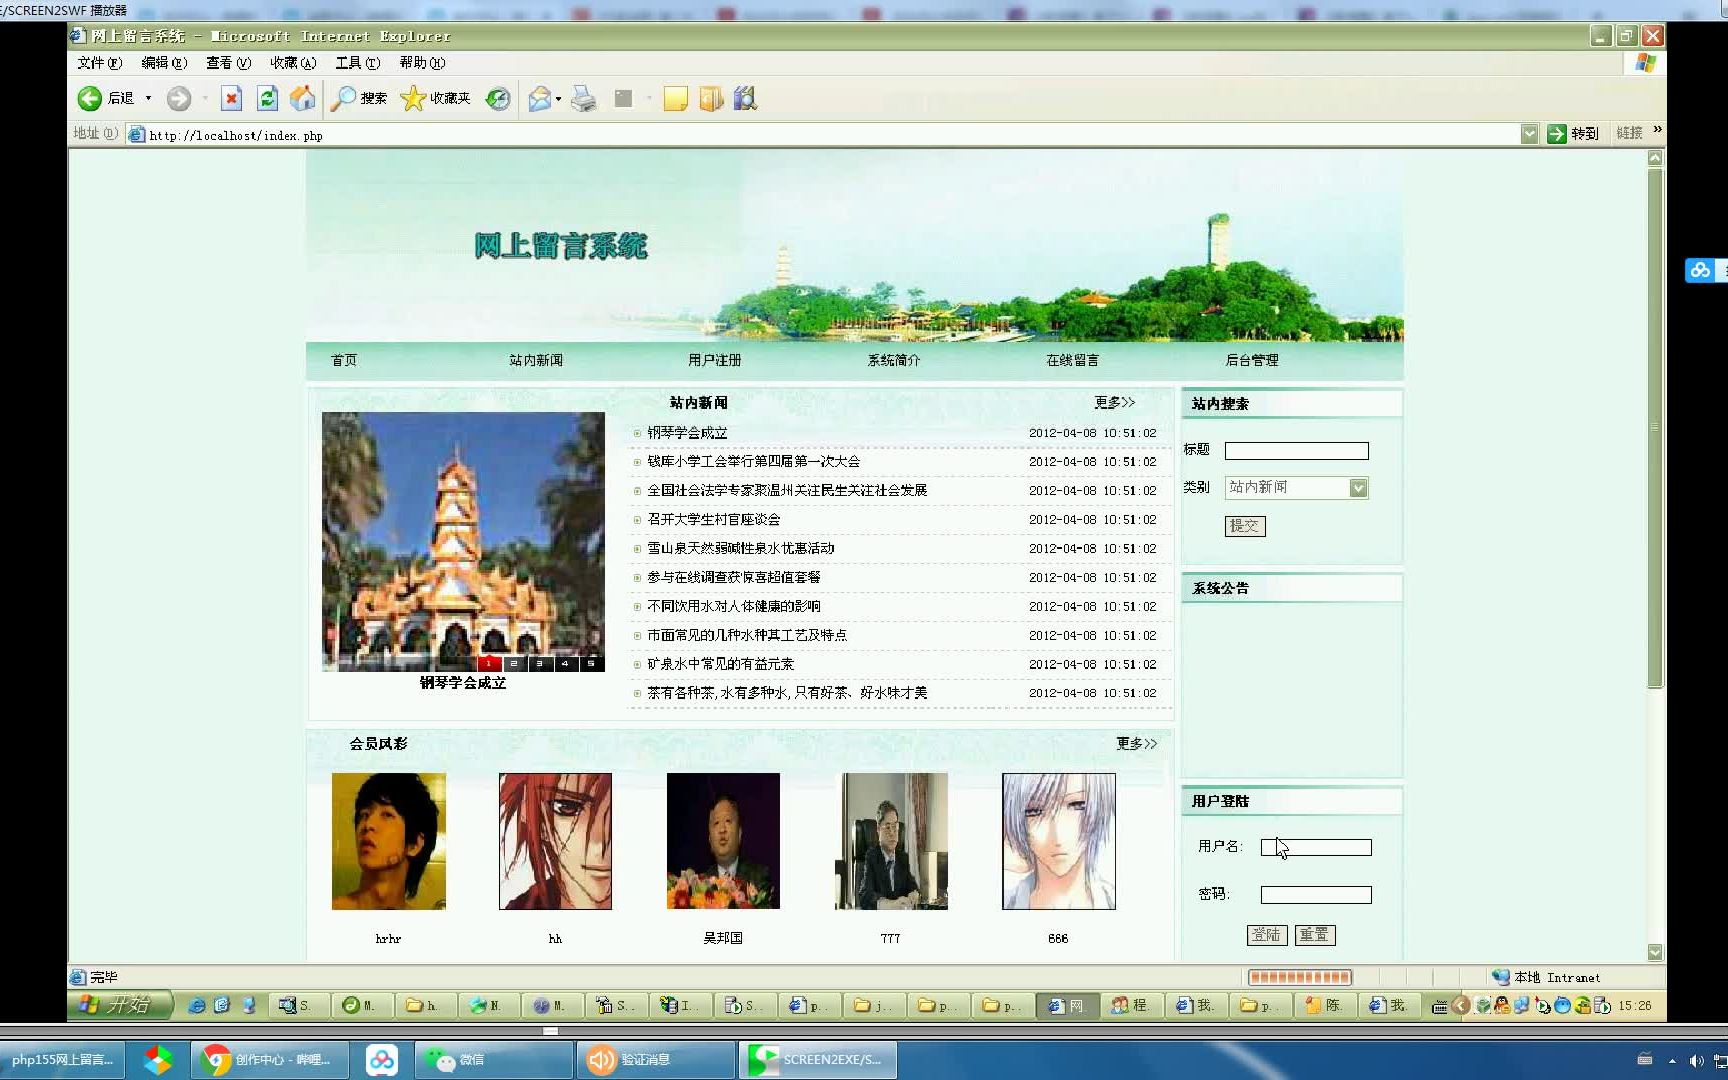Viewport: 1728px width, 1080px height.
Task: Click the grey Forward arrow button
Action: pyautogui.click(x=179, y=98)
